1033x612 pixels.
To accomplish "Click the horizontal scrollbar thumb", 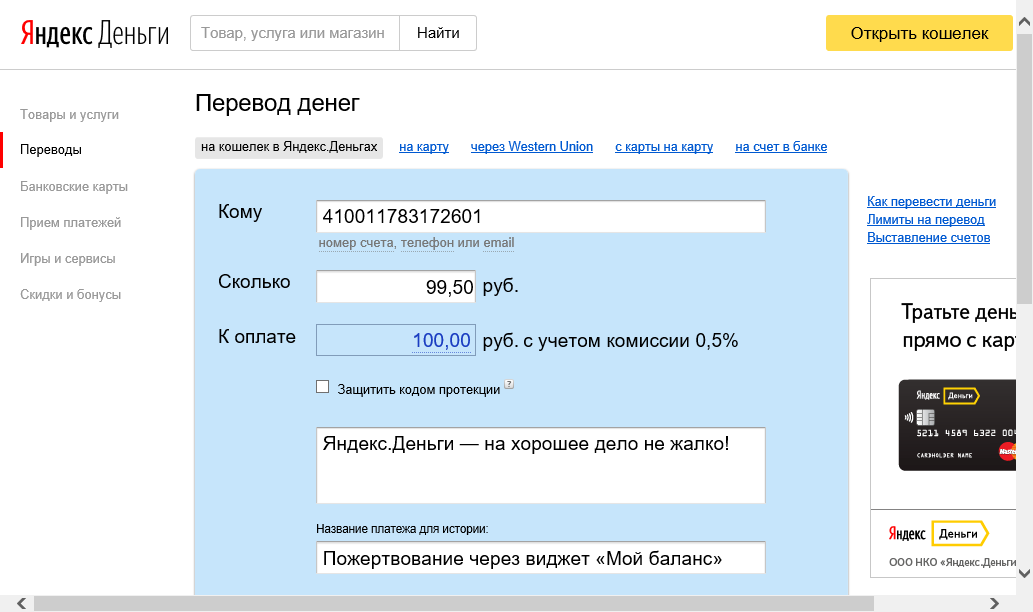I will click(454, 603).
